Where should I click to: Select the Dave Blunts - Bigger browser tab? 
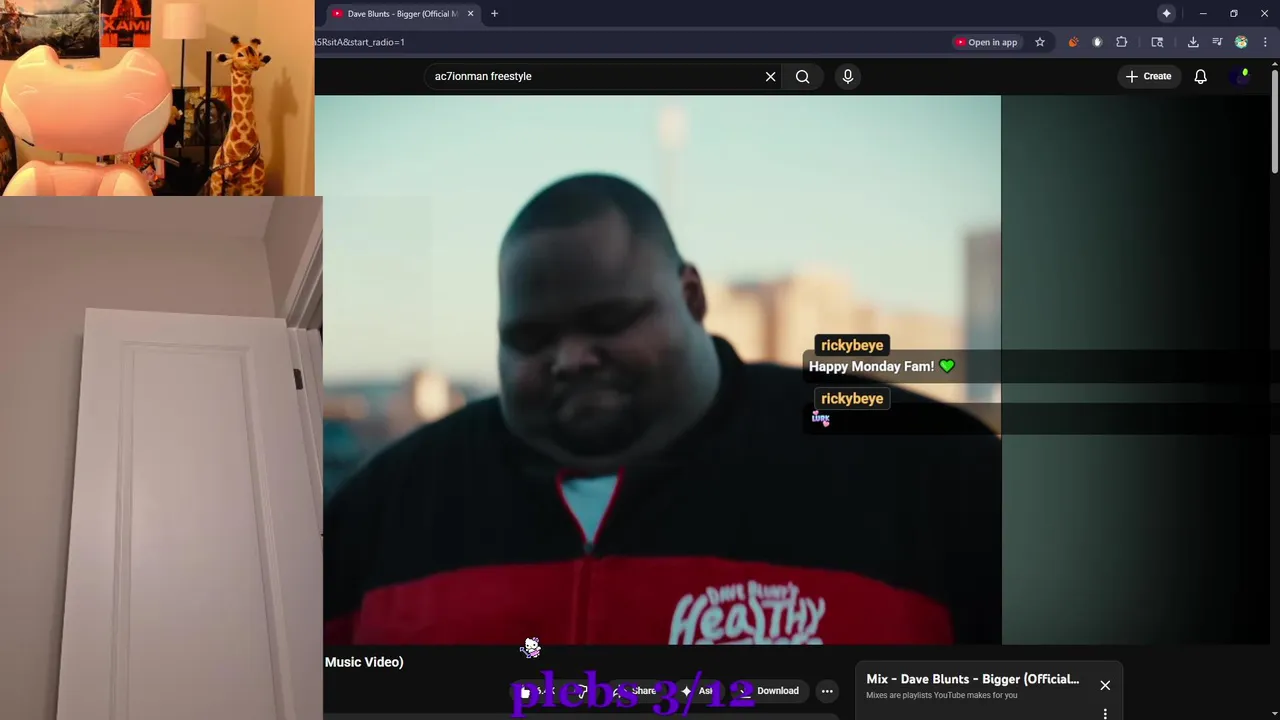click(x=403, y=14)
